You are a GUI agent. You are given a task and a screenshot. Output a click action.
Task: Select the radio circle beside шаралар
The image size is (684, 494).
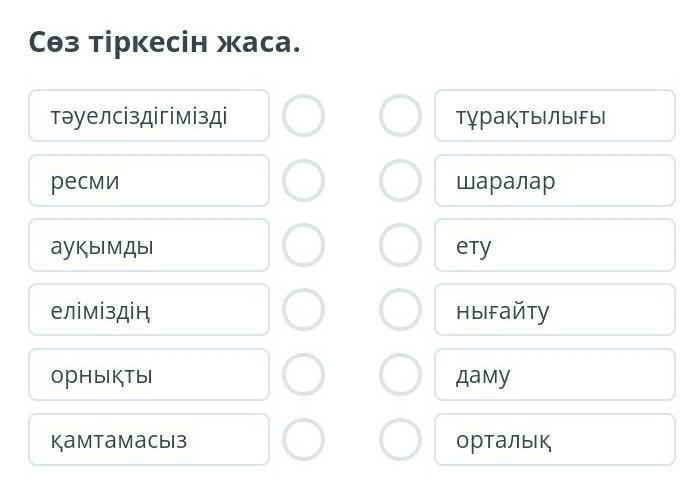coord(401,181)
